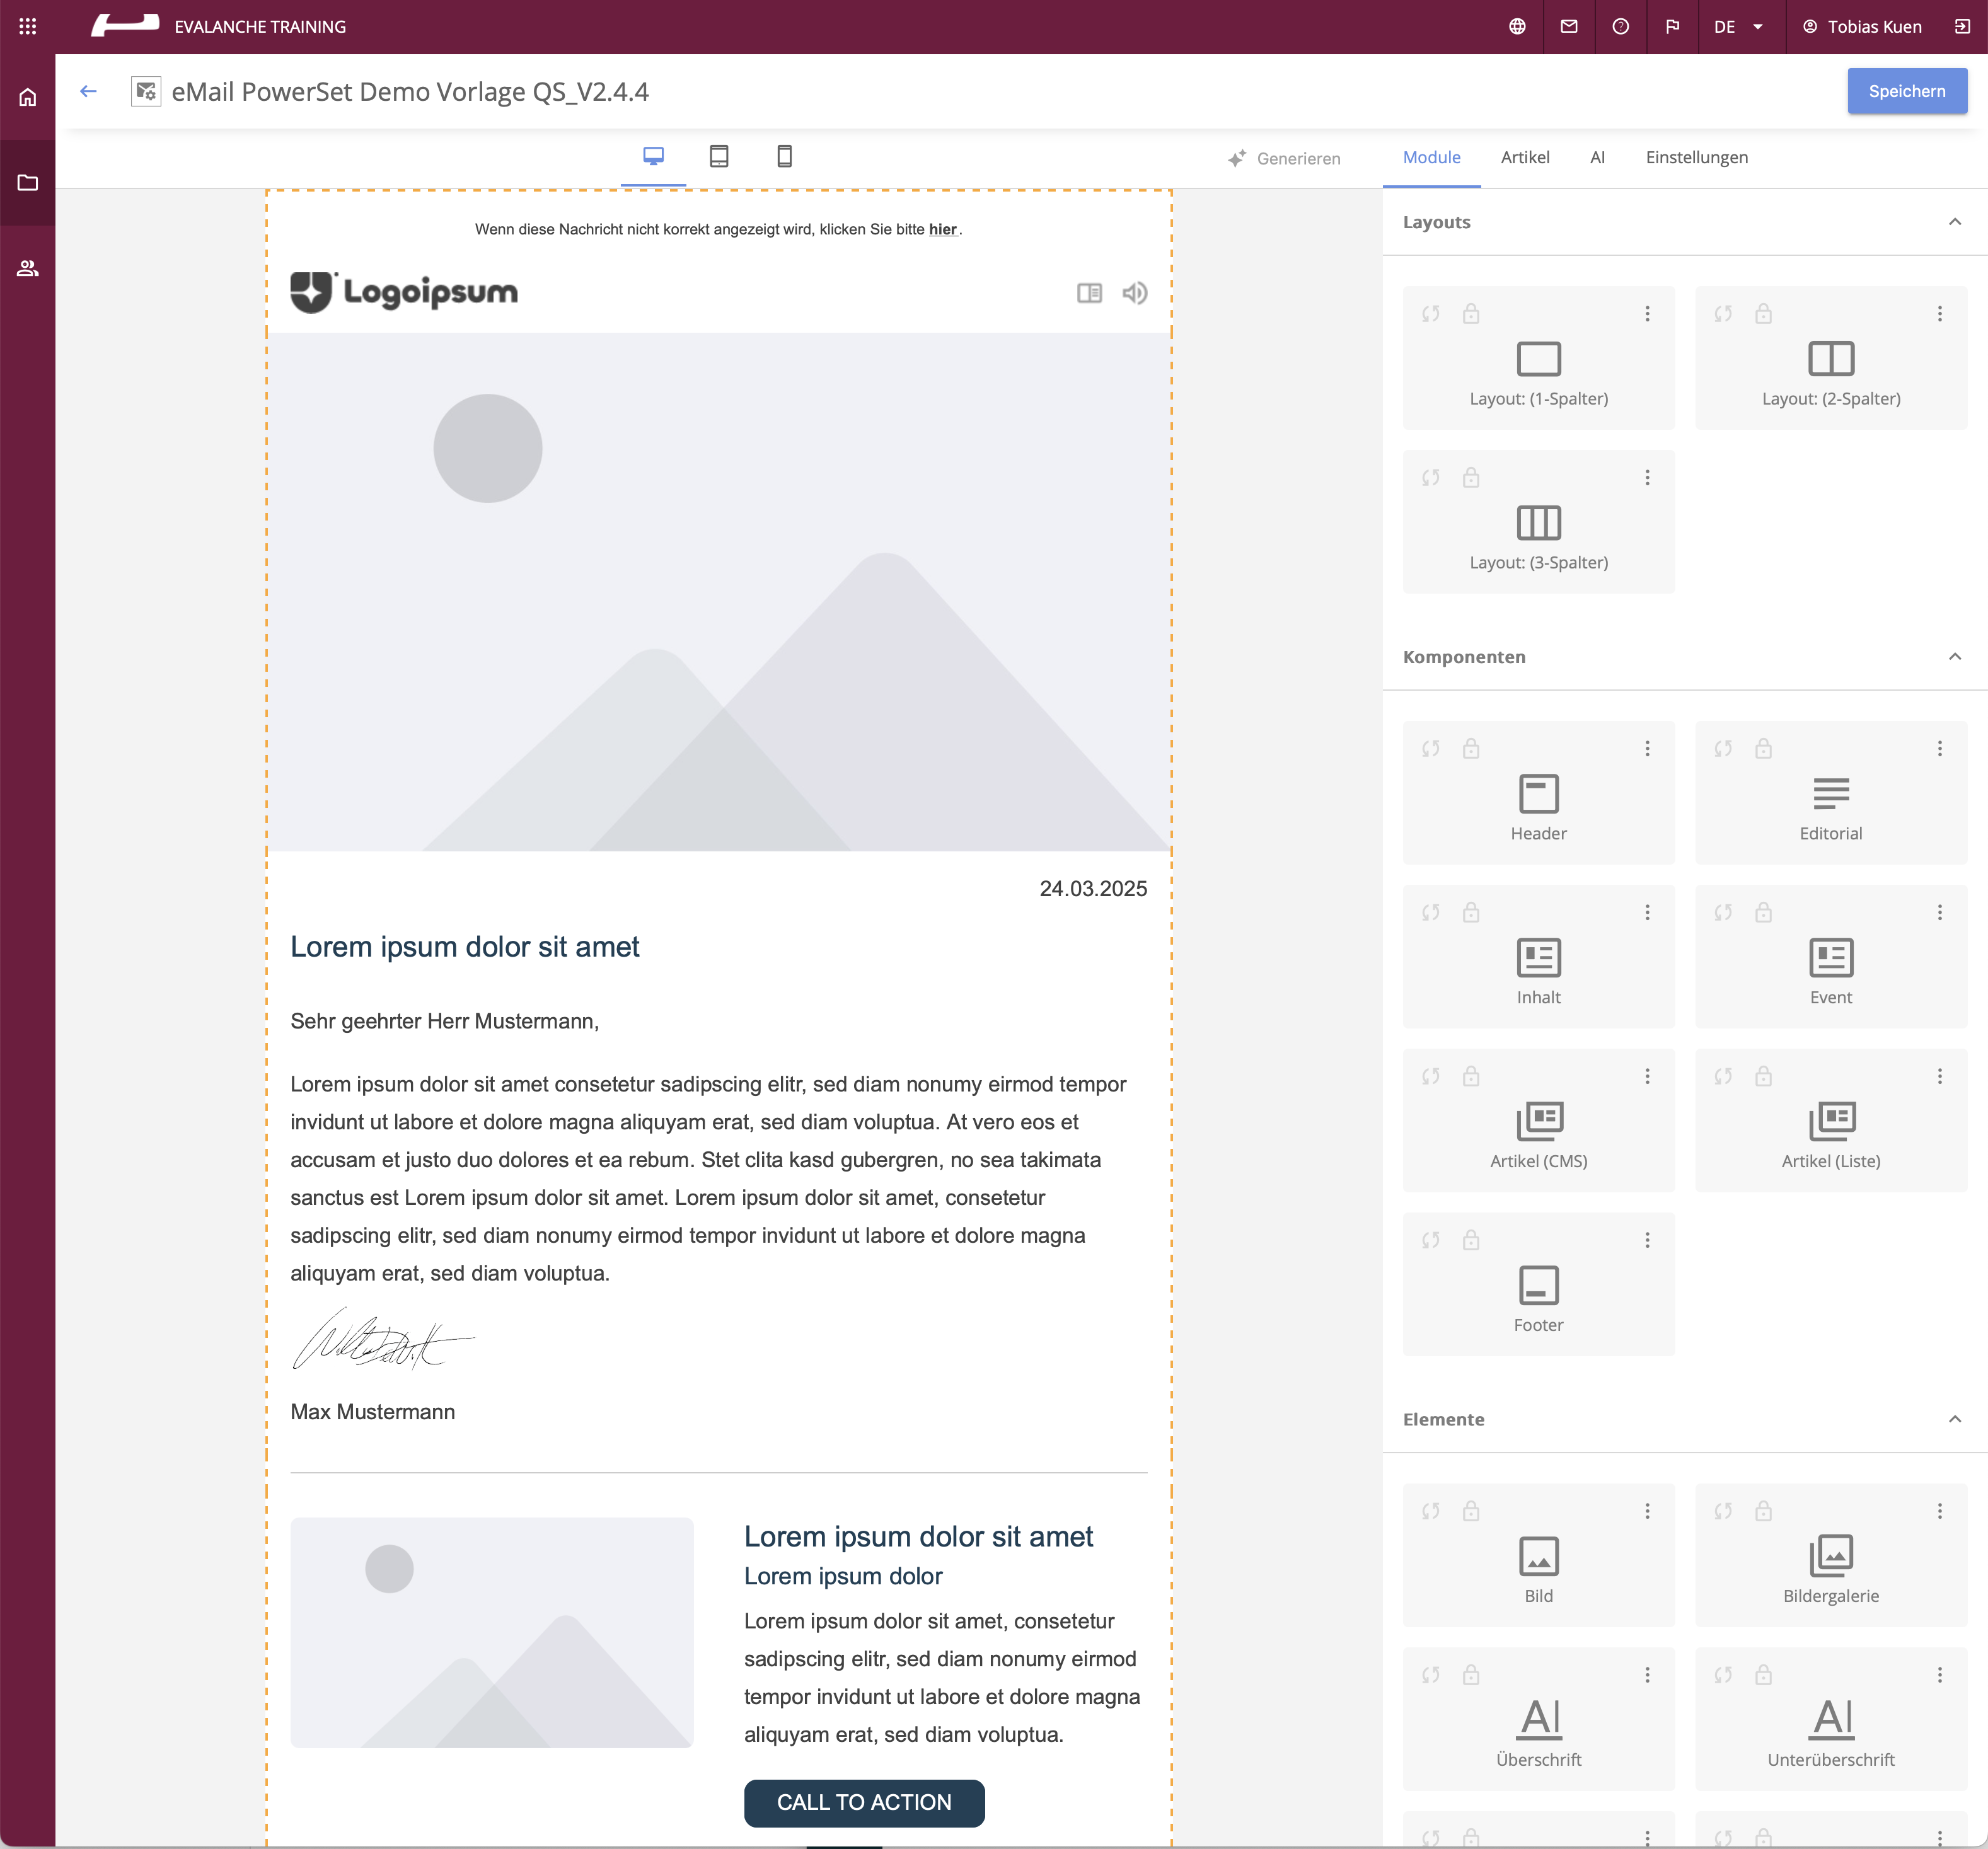Select the Artikel (Liste) component
The width and height of the screenshot is (1988, 1849).
click(x=1831, y=1121)
